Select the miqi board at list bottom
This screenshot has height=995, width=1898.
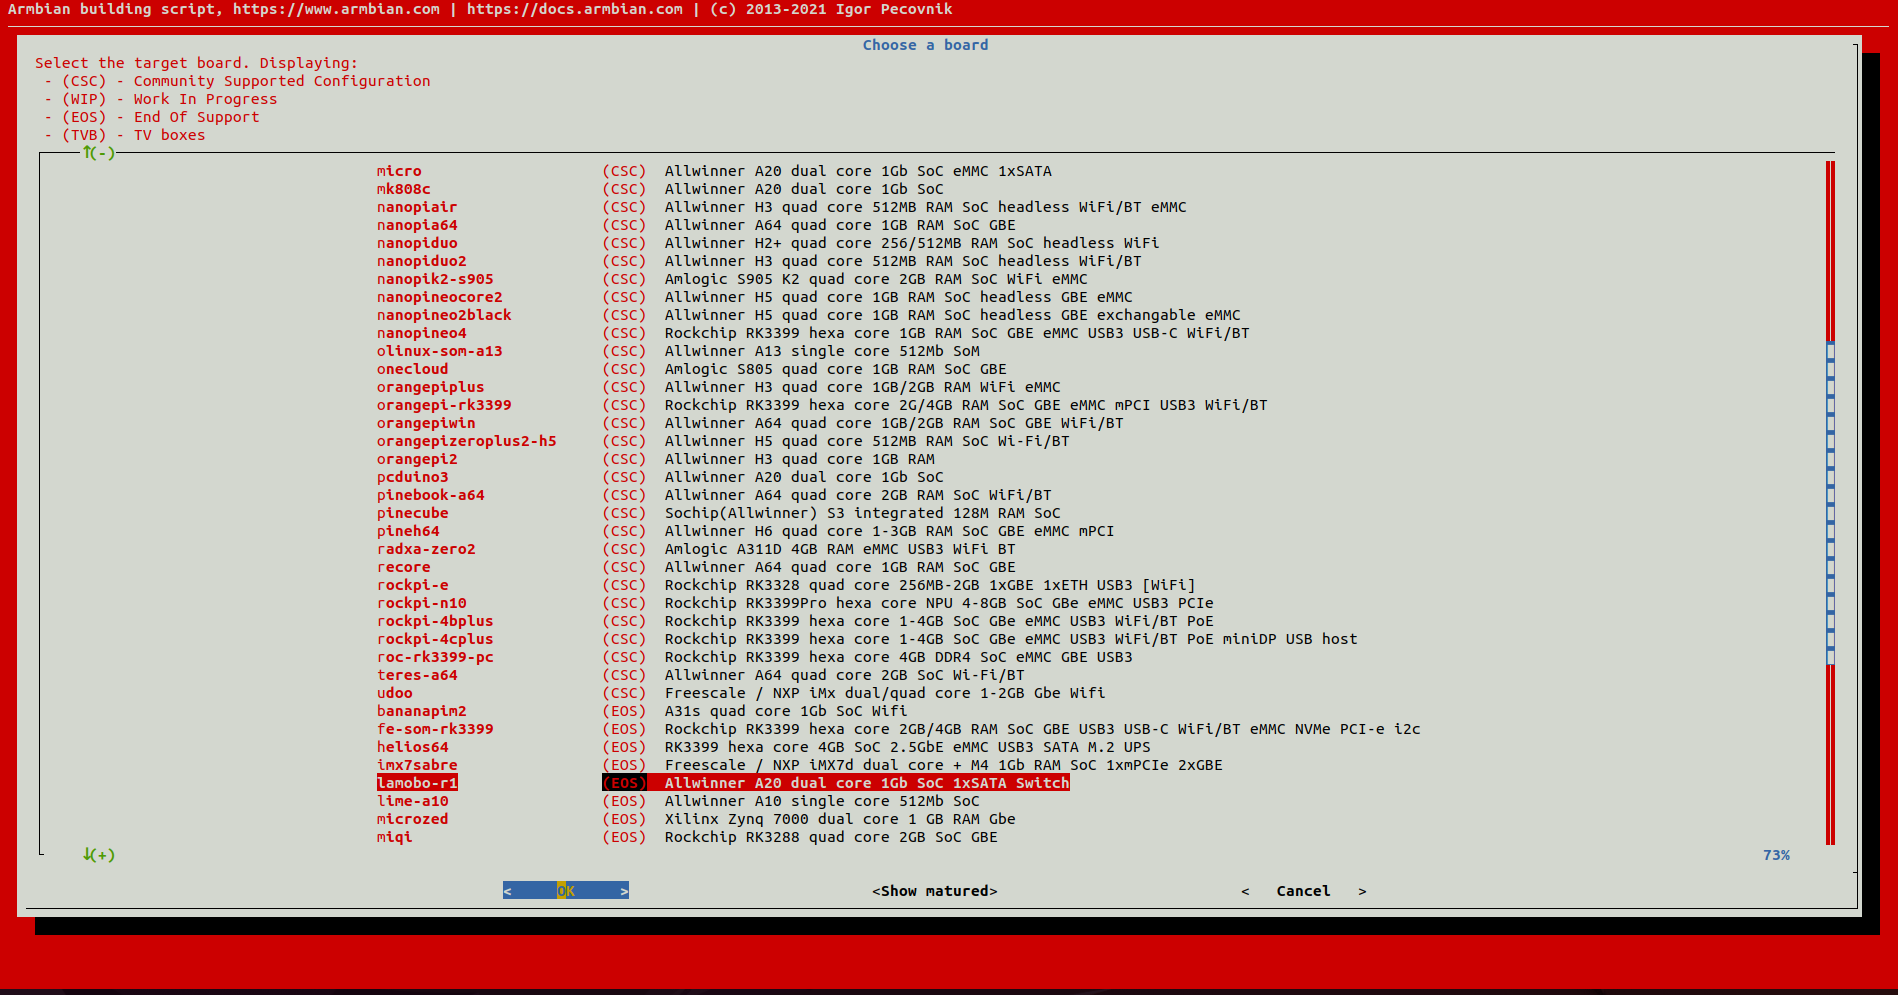click(394, 837)
